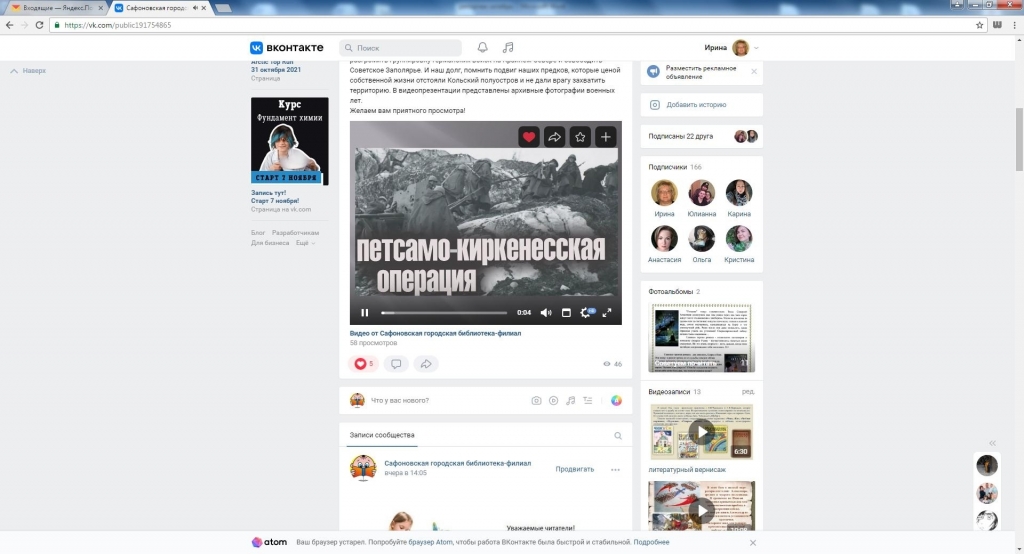The width and height of the screenshot is (1024, 554).
Task: Click Разместить рекламное объявление
Action: pyautogui.click(x=700, y=73)
